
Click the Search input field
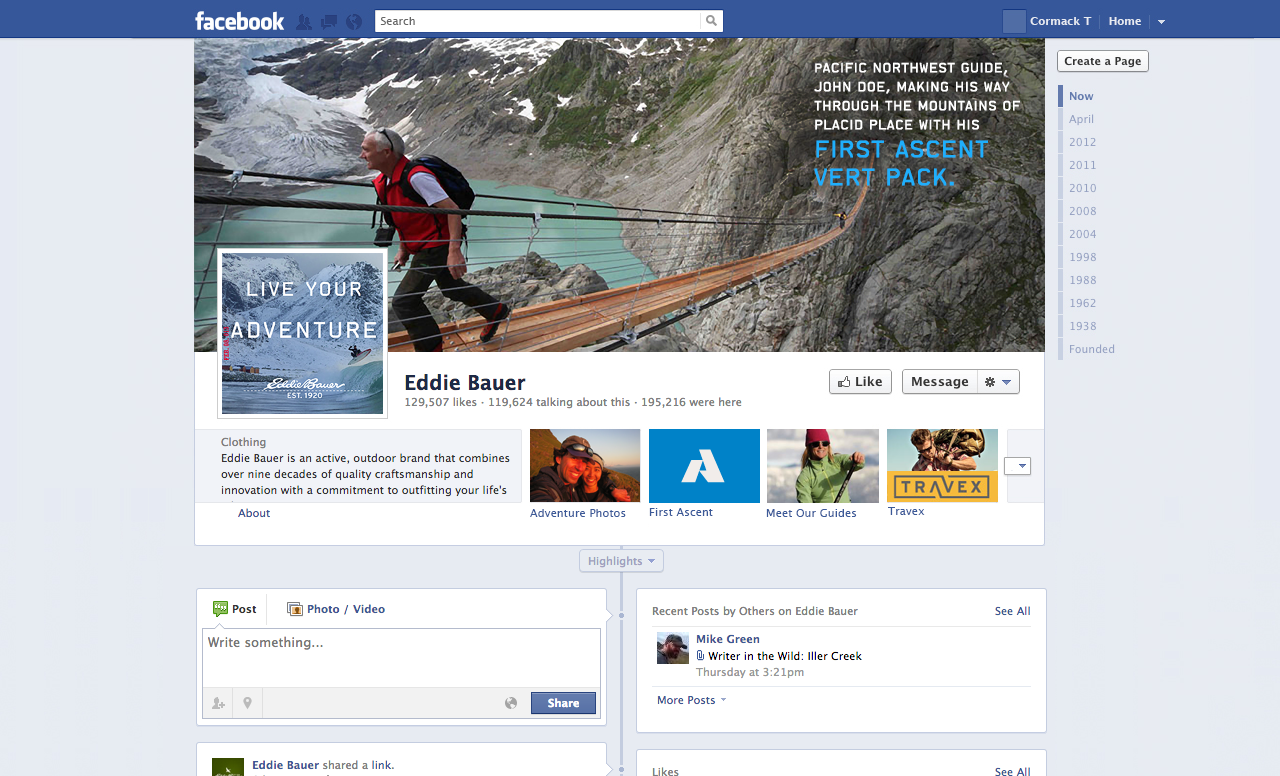tap(538, 21)
